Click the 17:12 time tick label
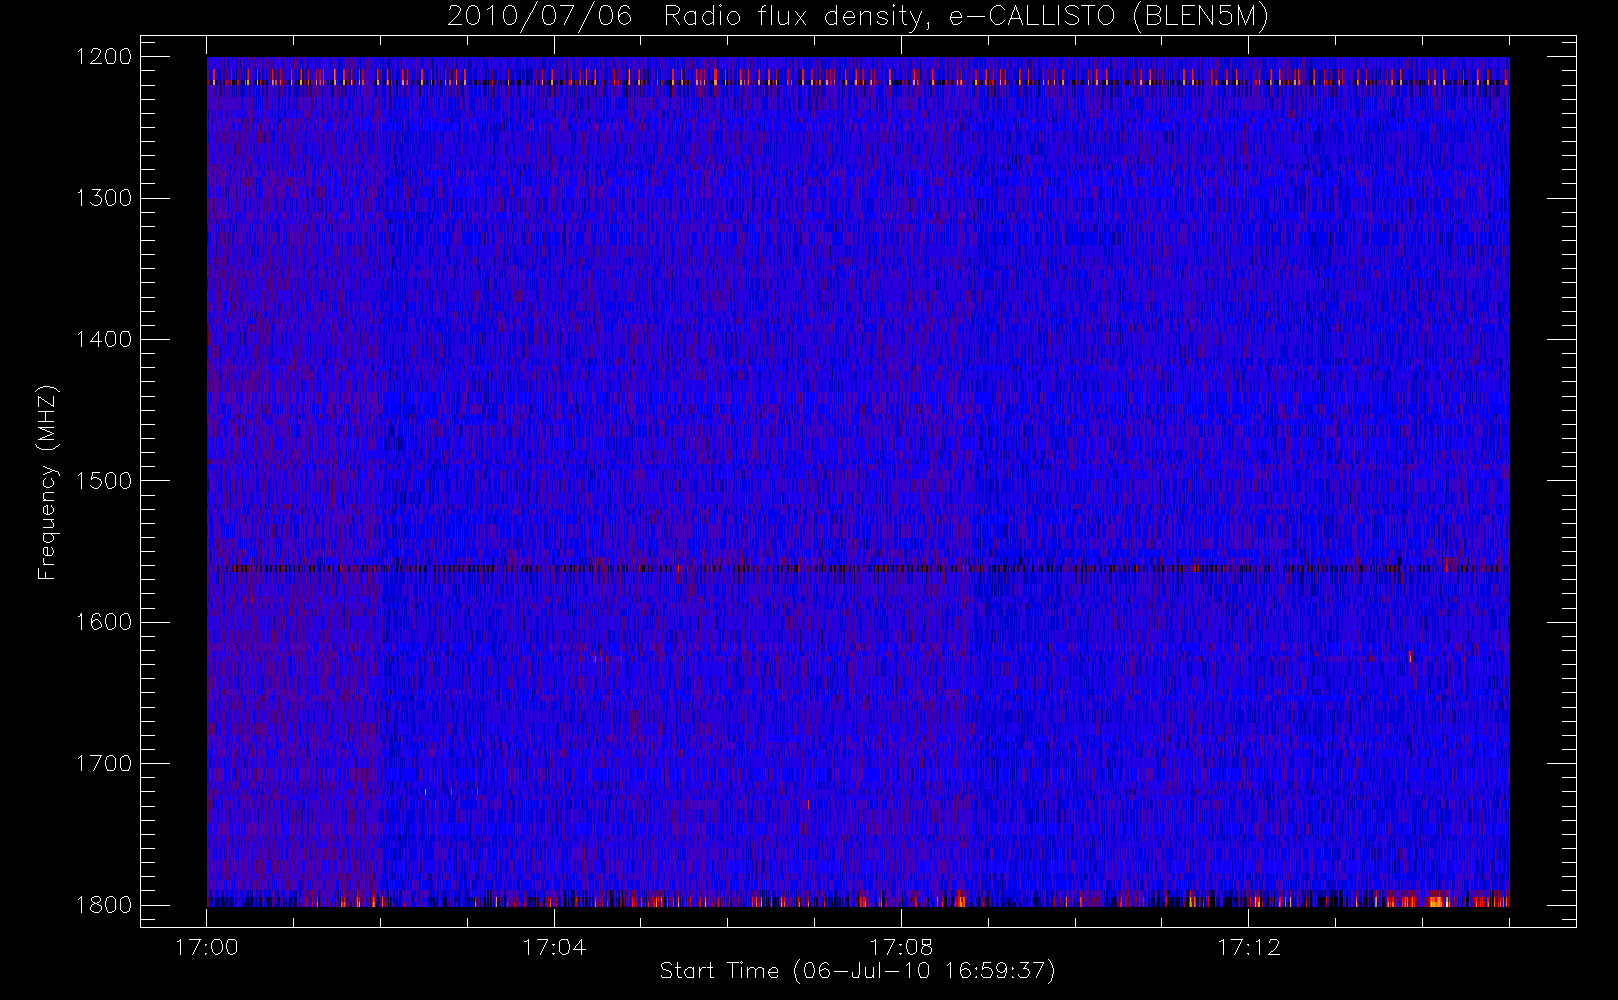1618x1000 pixels. click(x=1248, y=947)
